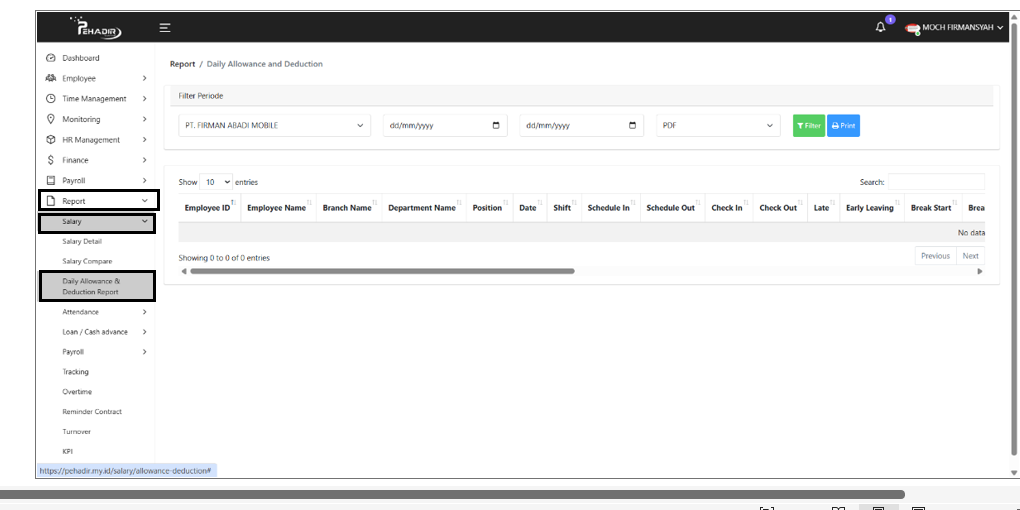Change the Show entries count dropdown
The width and height of the screenshot is (1020, 510).
tap(217, 183)
